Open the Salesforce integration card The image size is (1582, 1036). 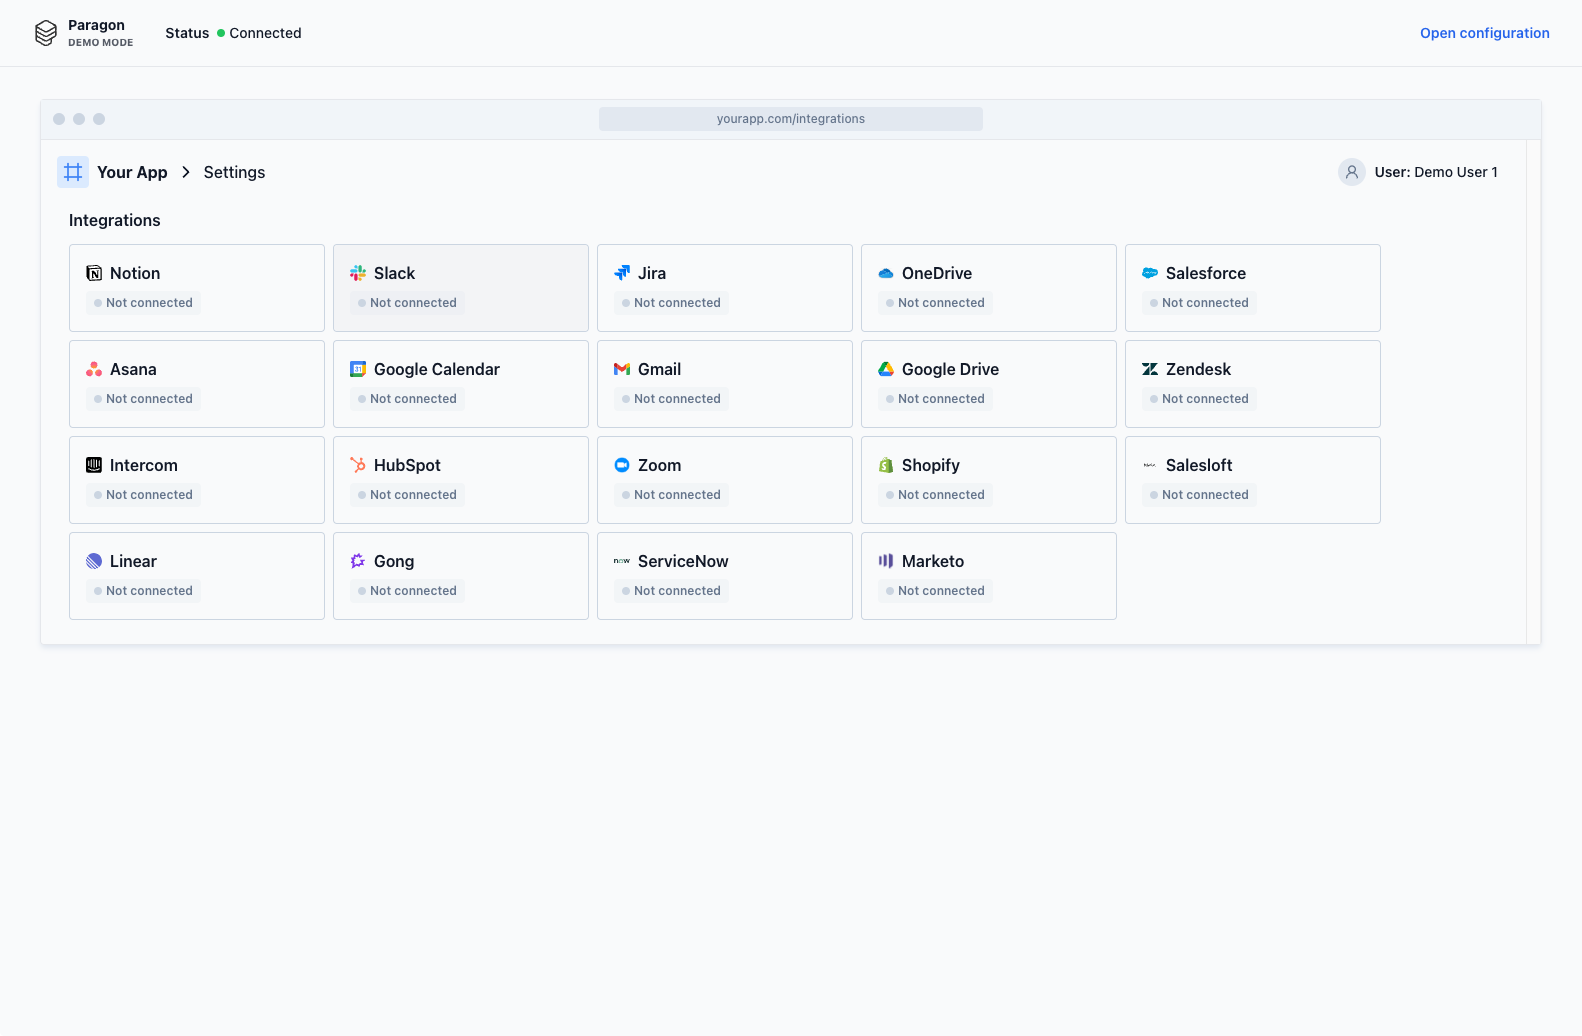pyautogui.click(x=1252, y=288)
